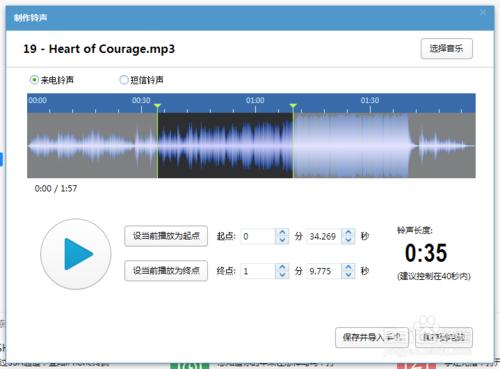Play the ringtone preview
Screen dimensions: 500x369
76,254
